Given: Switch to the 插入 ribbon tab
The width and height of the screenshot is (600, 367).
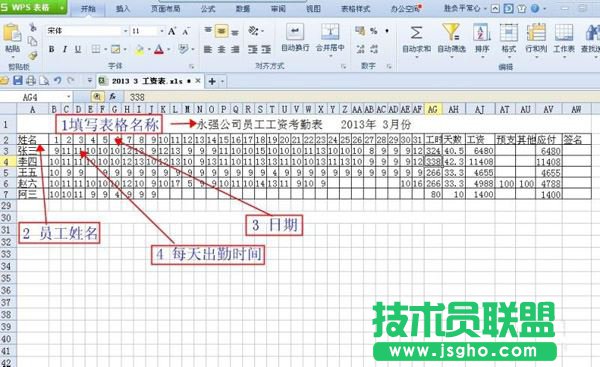Looking at the screenshot, I should (122, 8).
